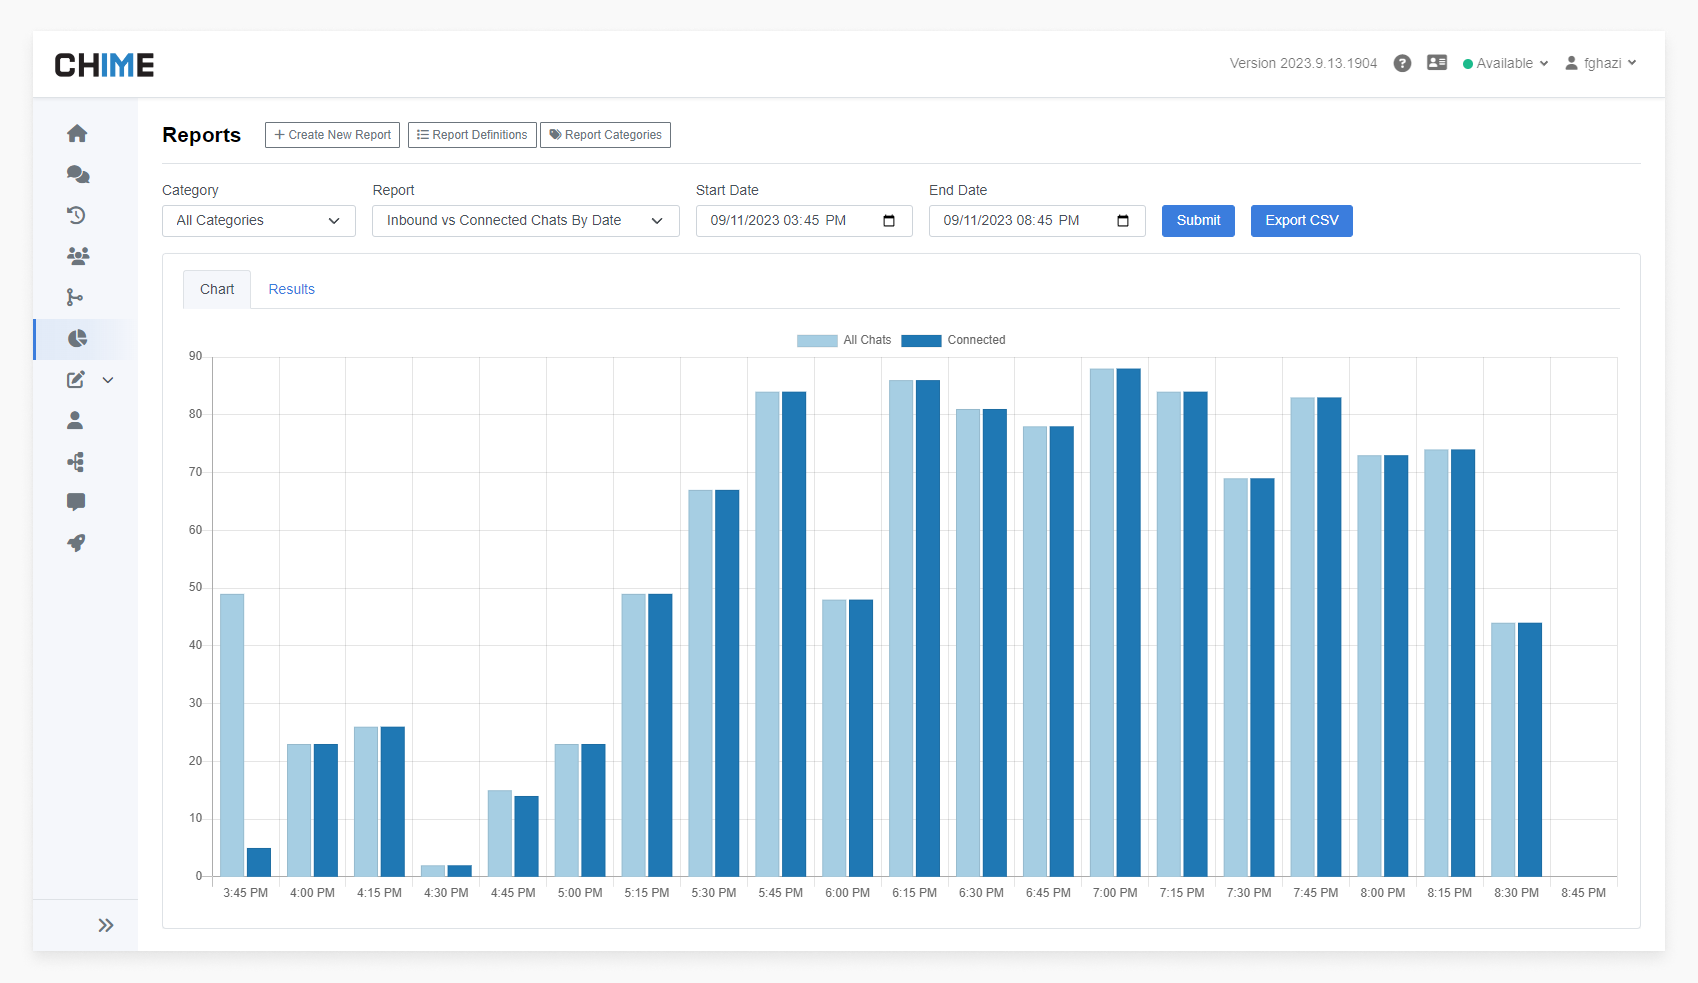Expand the edit menu chevron in sidebar
This screenshot has height=983, width=1698.
(x=108, y=380)
